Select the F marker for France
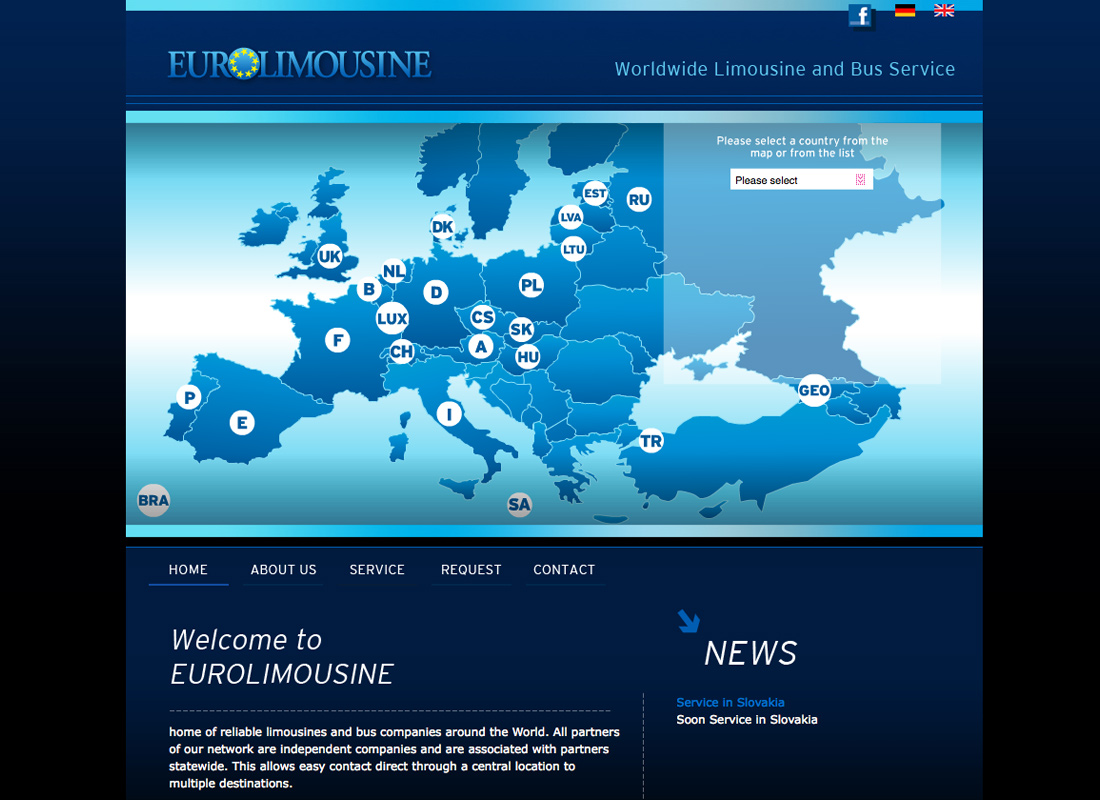 [337, 340]
